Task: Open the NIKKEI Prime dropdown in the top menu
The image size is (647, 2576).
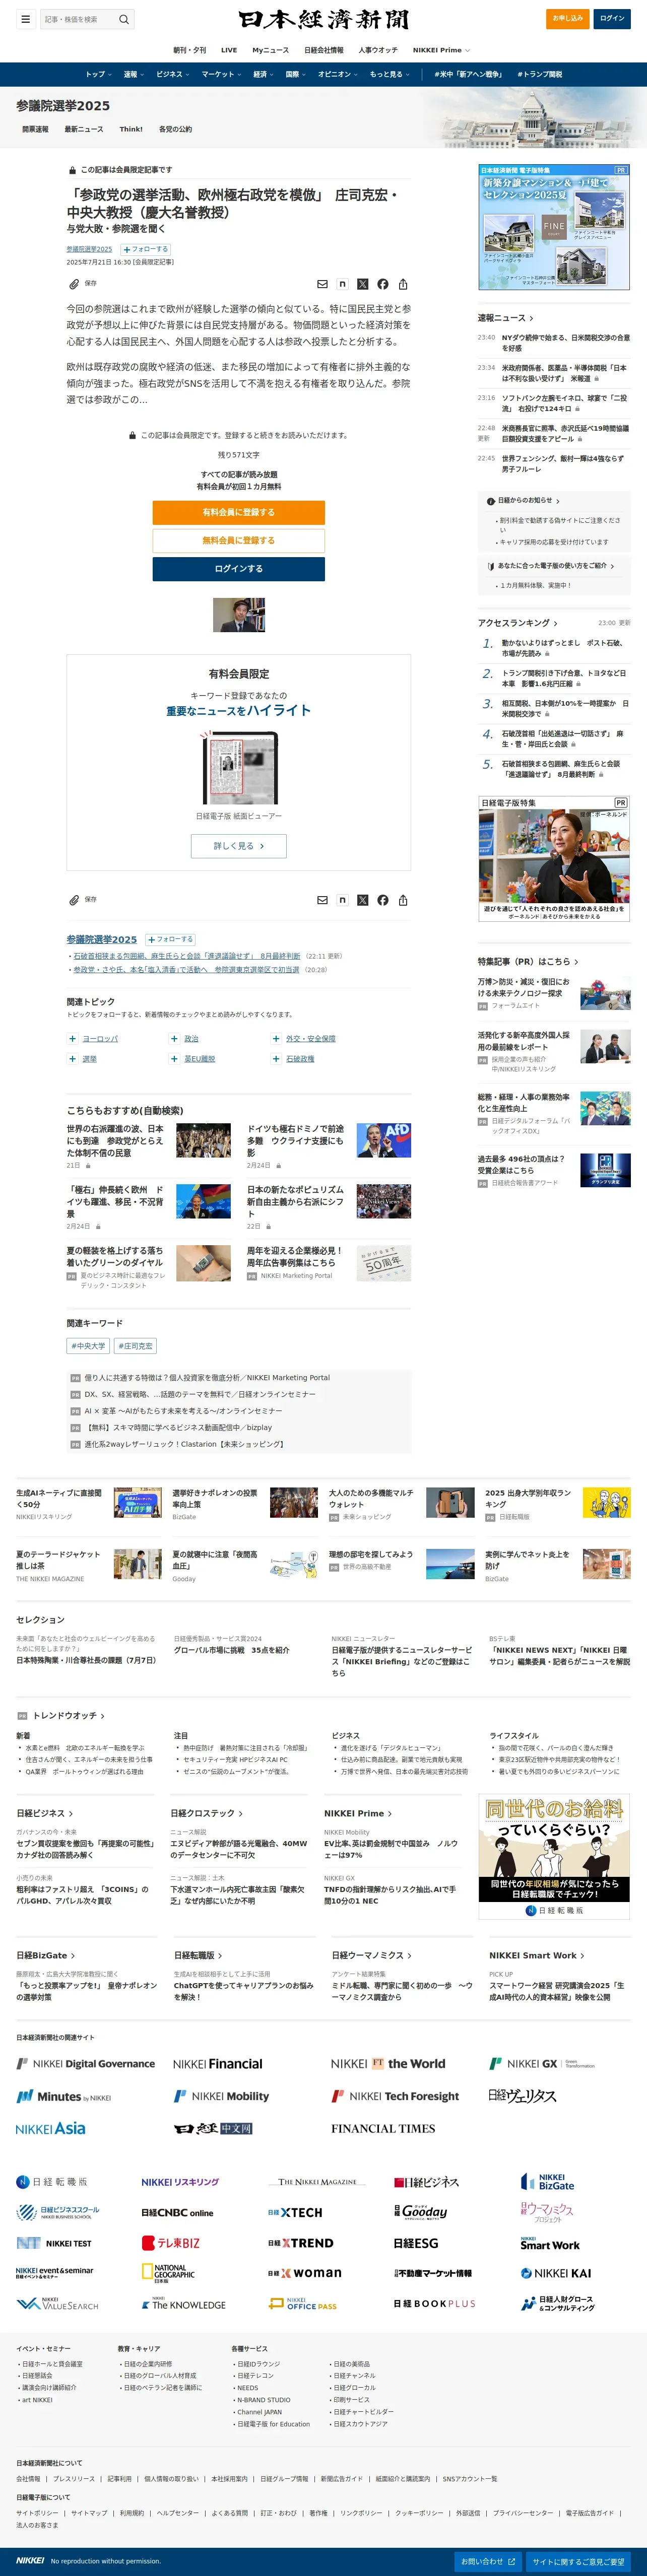Action: coord(441,50)
